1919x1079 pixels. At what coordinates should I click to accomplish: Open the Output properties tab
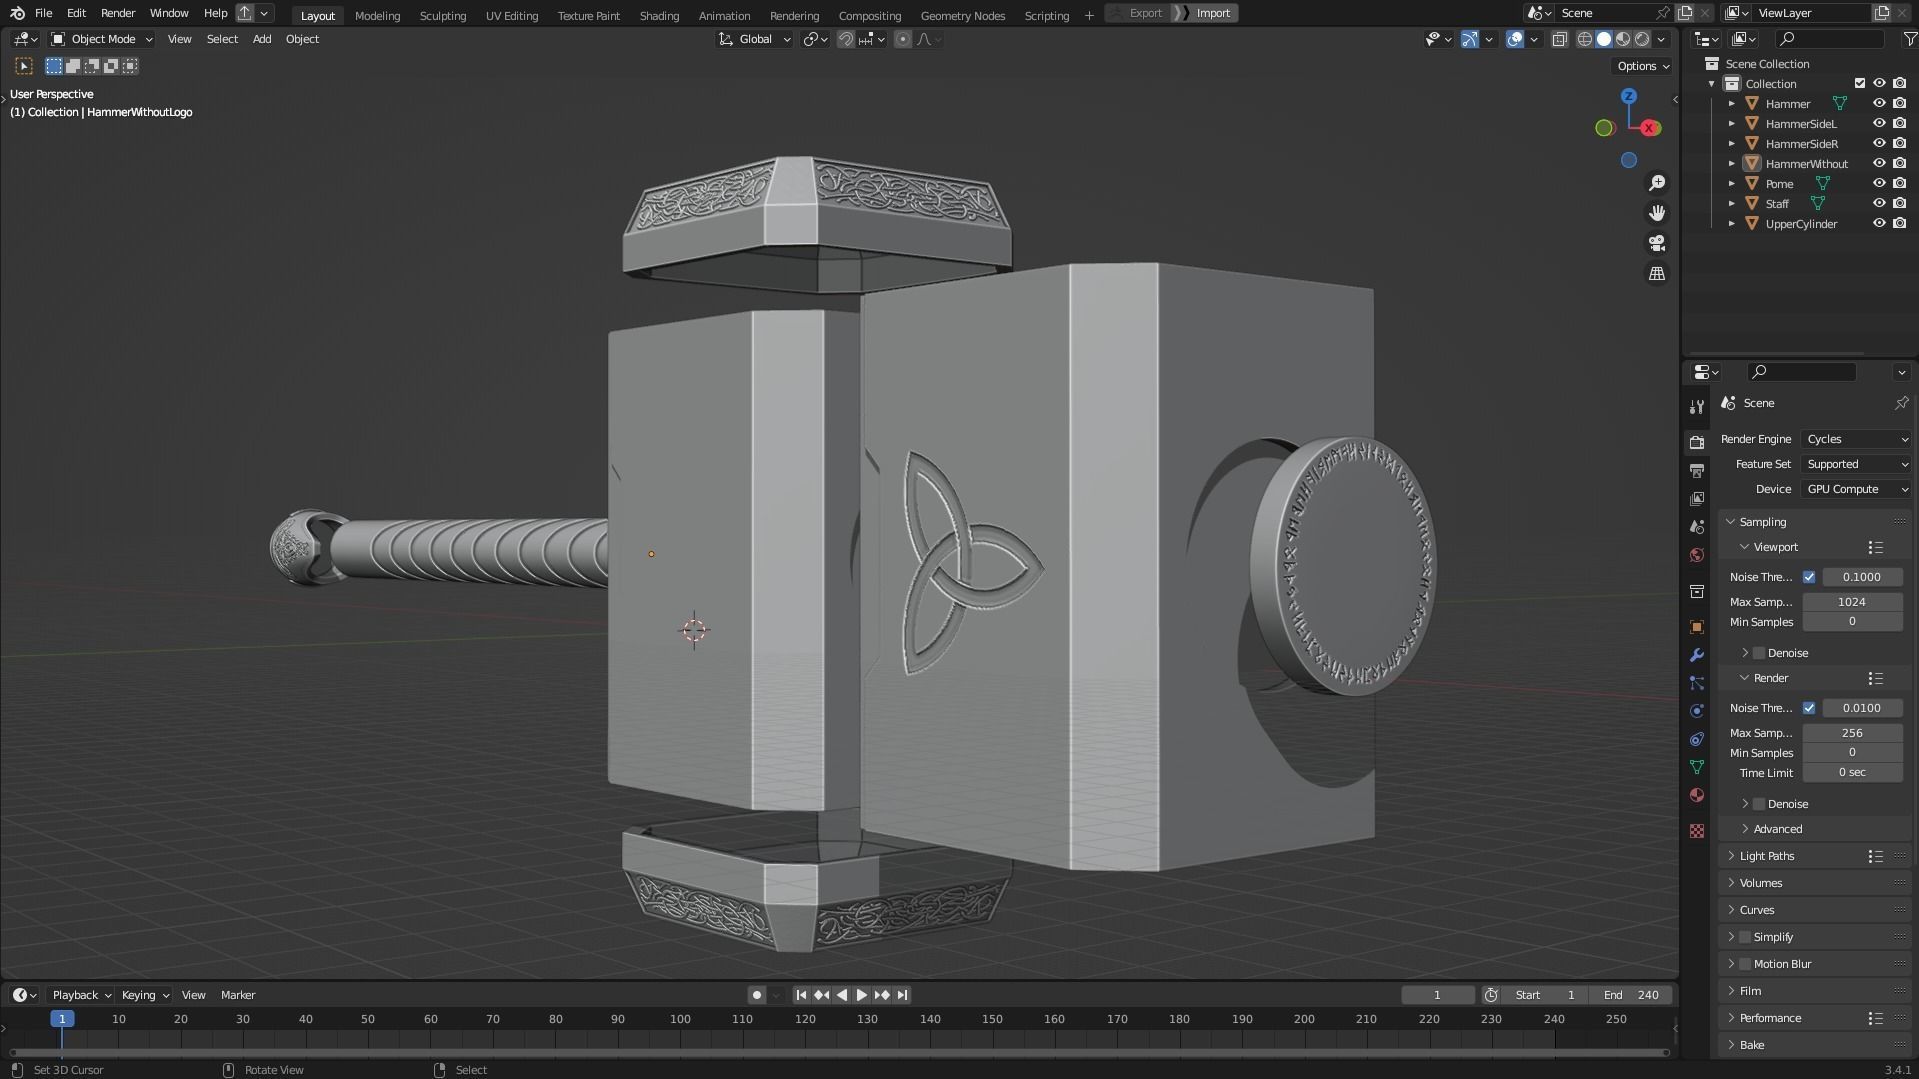pyautogui.click(x=1697, y=470)
